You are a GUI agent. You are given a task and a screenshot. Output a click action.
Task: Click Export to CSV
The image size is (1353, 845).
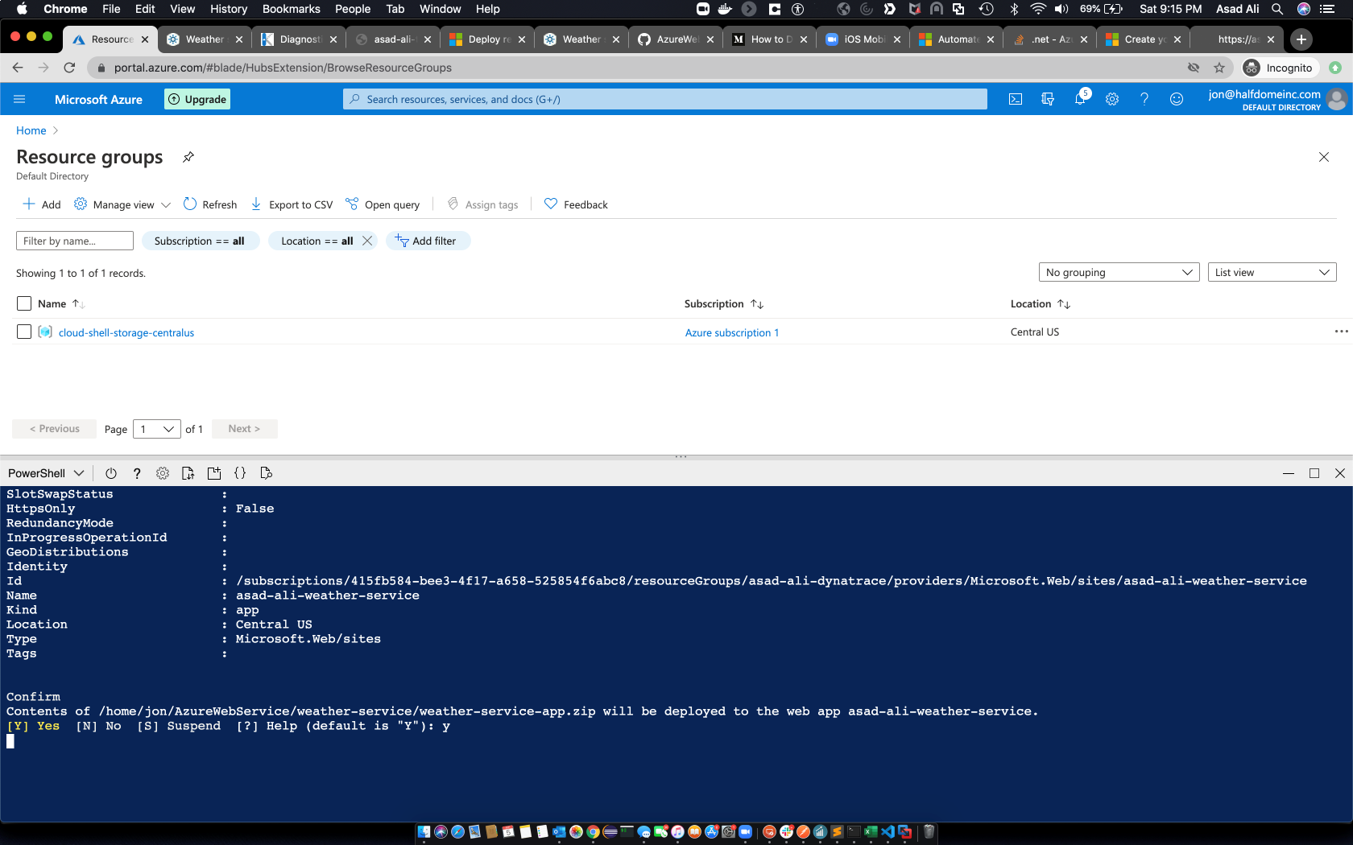291,204
